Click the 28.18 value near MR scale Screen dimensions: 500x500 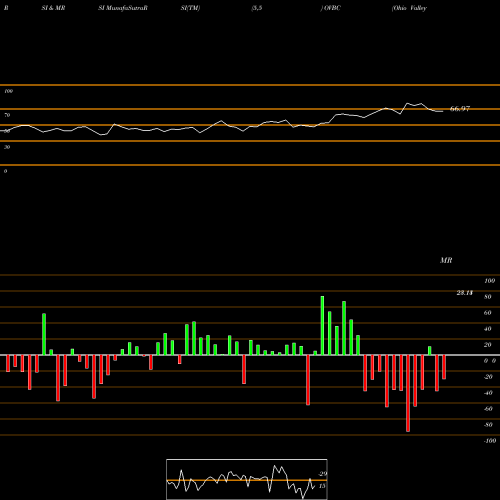point(465,293)
